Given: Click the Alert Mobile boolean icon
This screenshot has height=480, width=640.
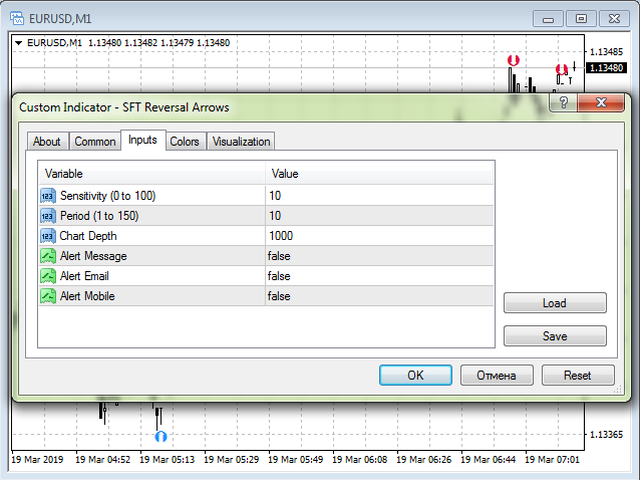Looking at the screenshot, I should tap(48, 296).
